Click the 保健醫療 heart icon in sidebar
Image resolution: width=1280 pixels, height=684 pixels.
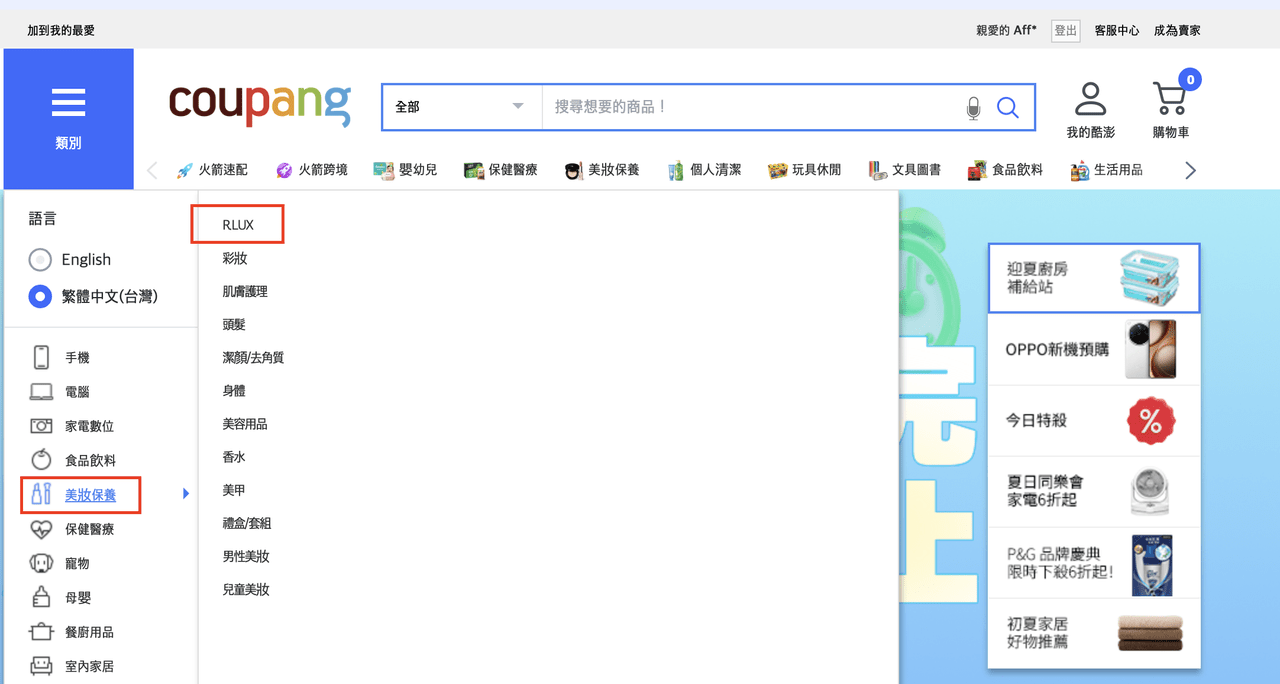click(41, 529)
